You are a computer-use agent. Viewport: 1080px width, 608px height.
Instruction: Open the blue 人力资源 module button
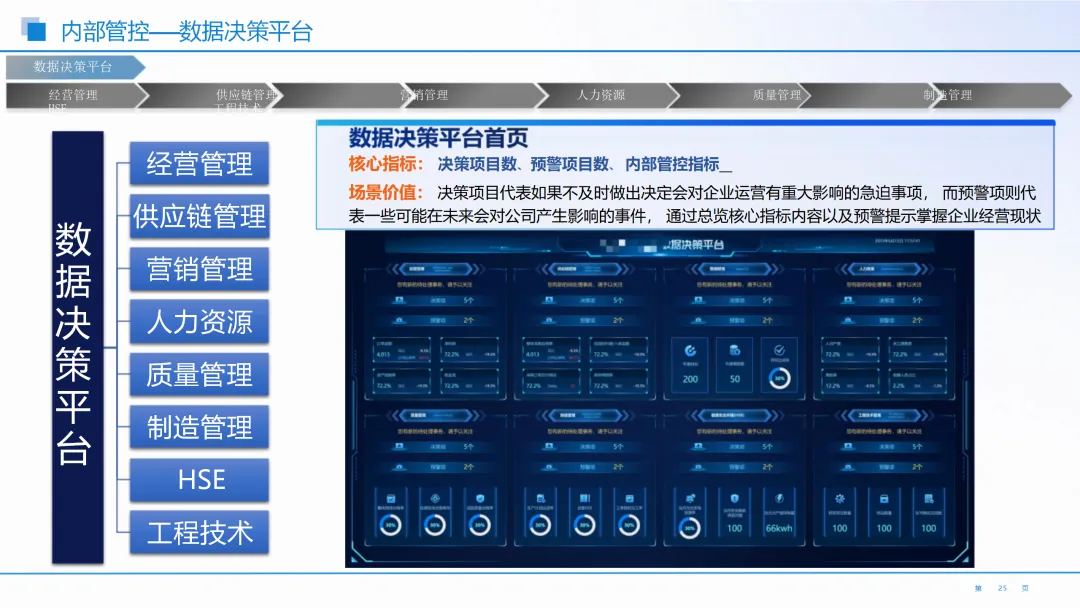tap(199, 322)
